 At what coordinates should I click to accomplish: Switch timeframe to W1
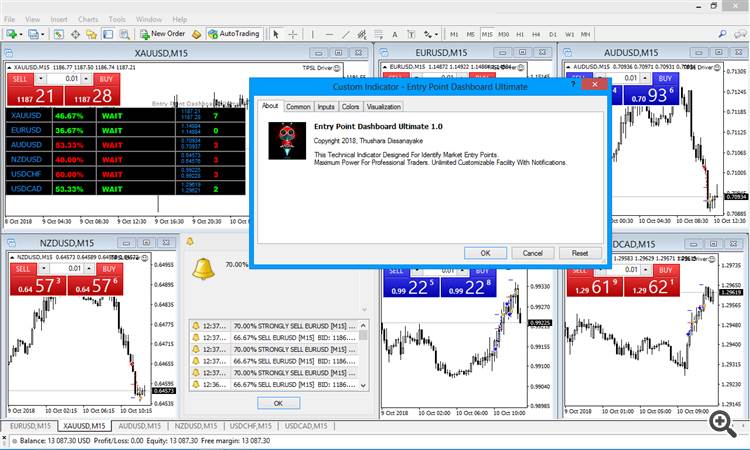[569, 34]
